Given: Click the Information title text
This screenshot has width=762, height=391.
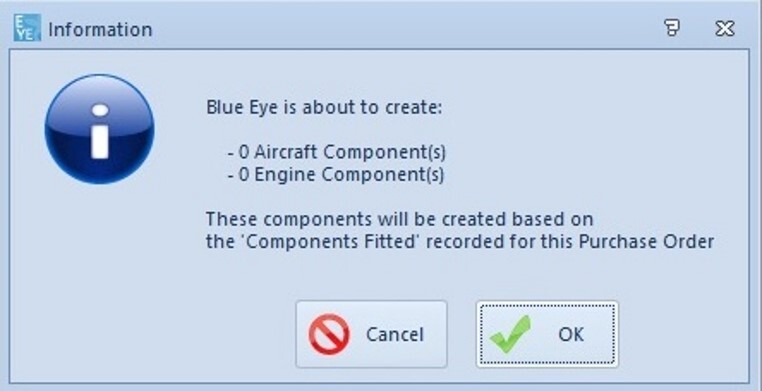Looking at the screenshot, I should pos(100,29).
